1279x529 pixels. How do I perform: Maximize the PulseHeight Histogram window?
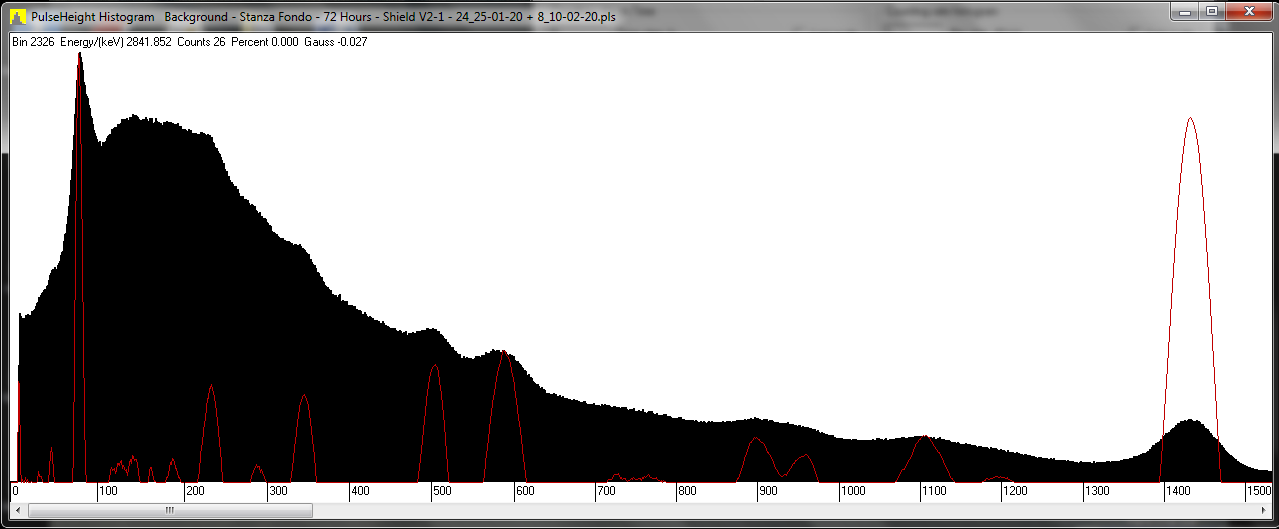coord(1212,11)
